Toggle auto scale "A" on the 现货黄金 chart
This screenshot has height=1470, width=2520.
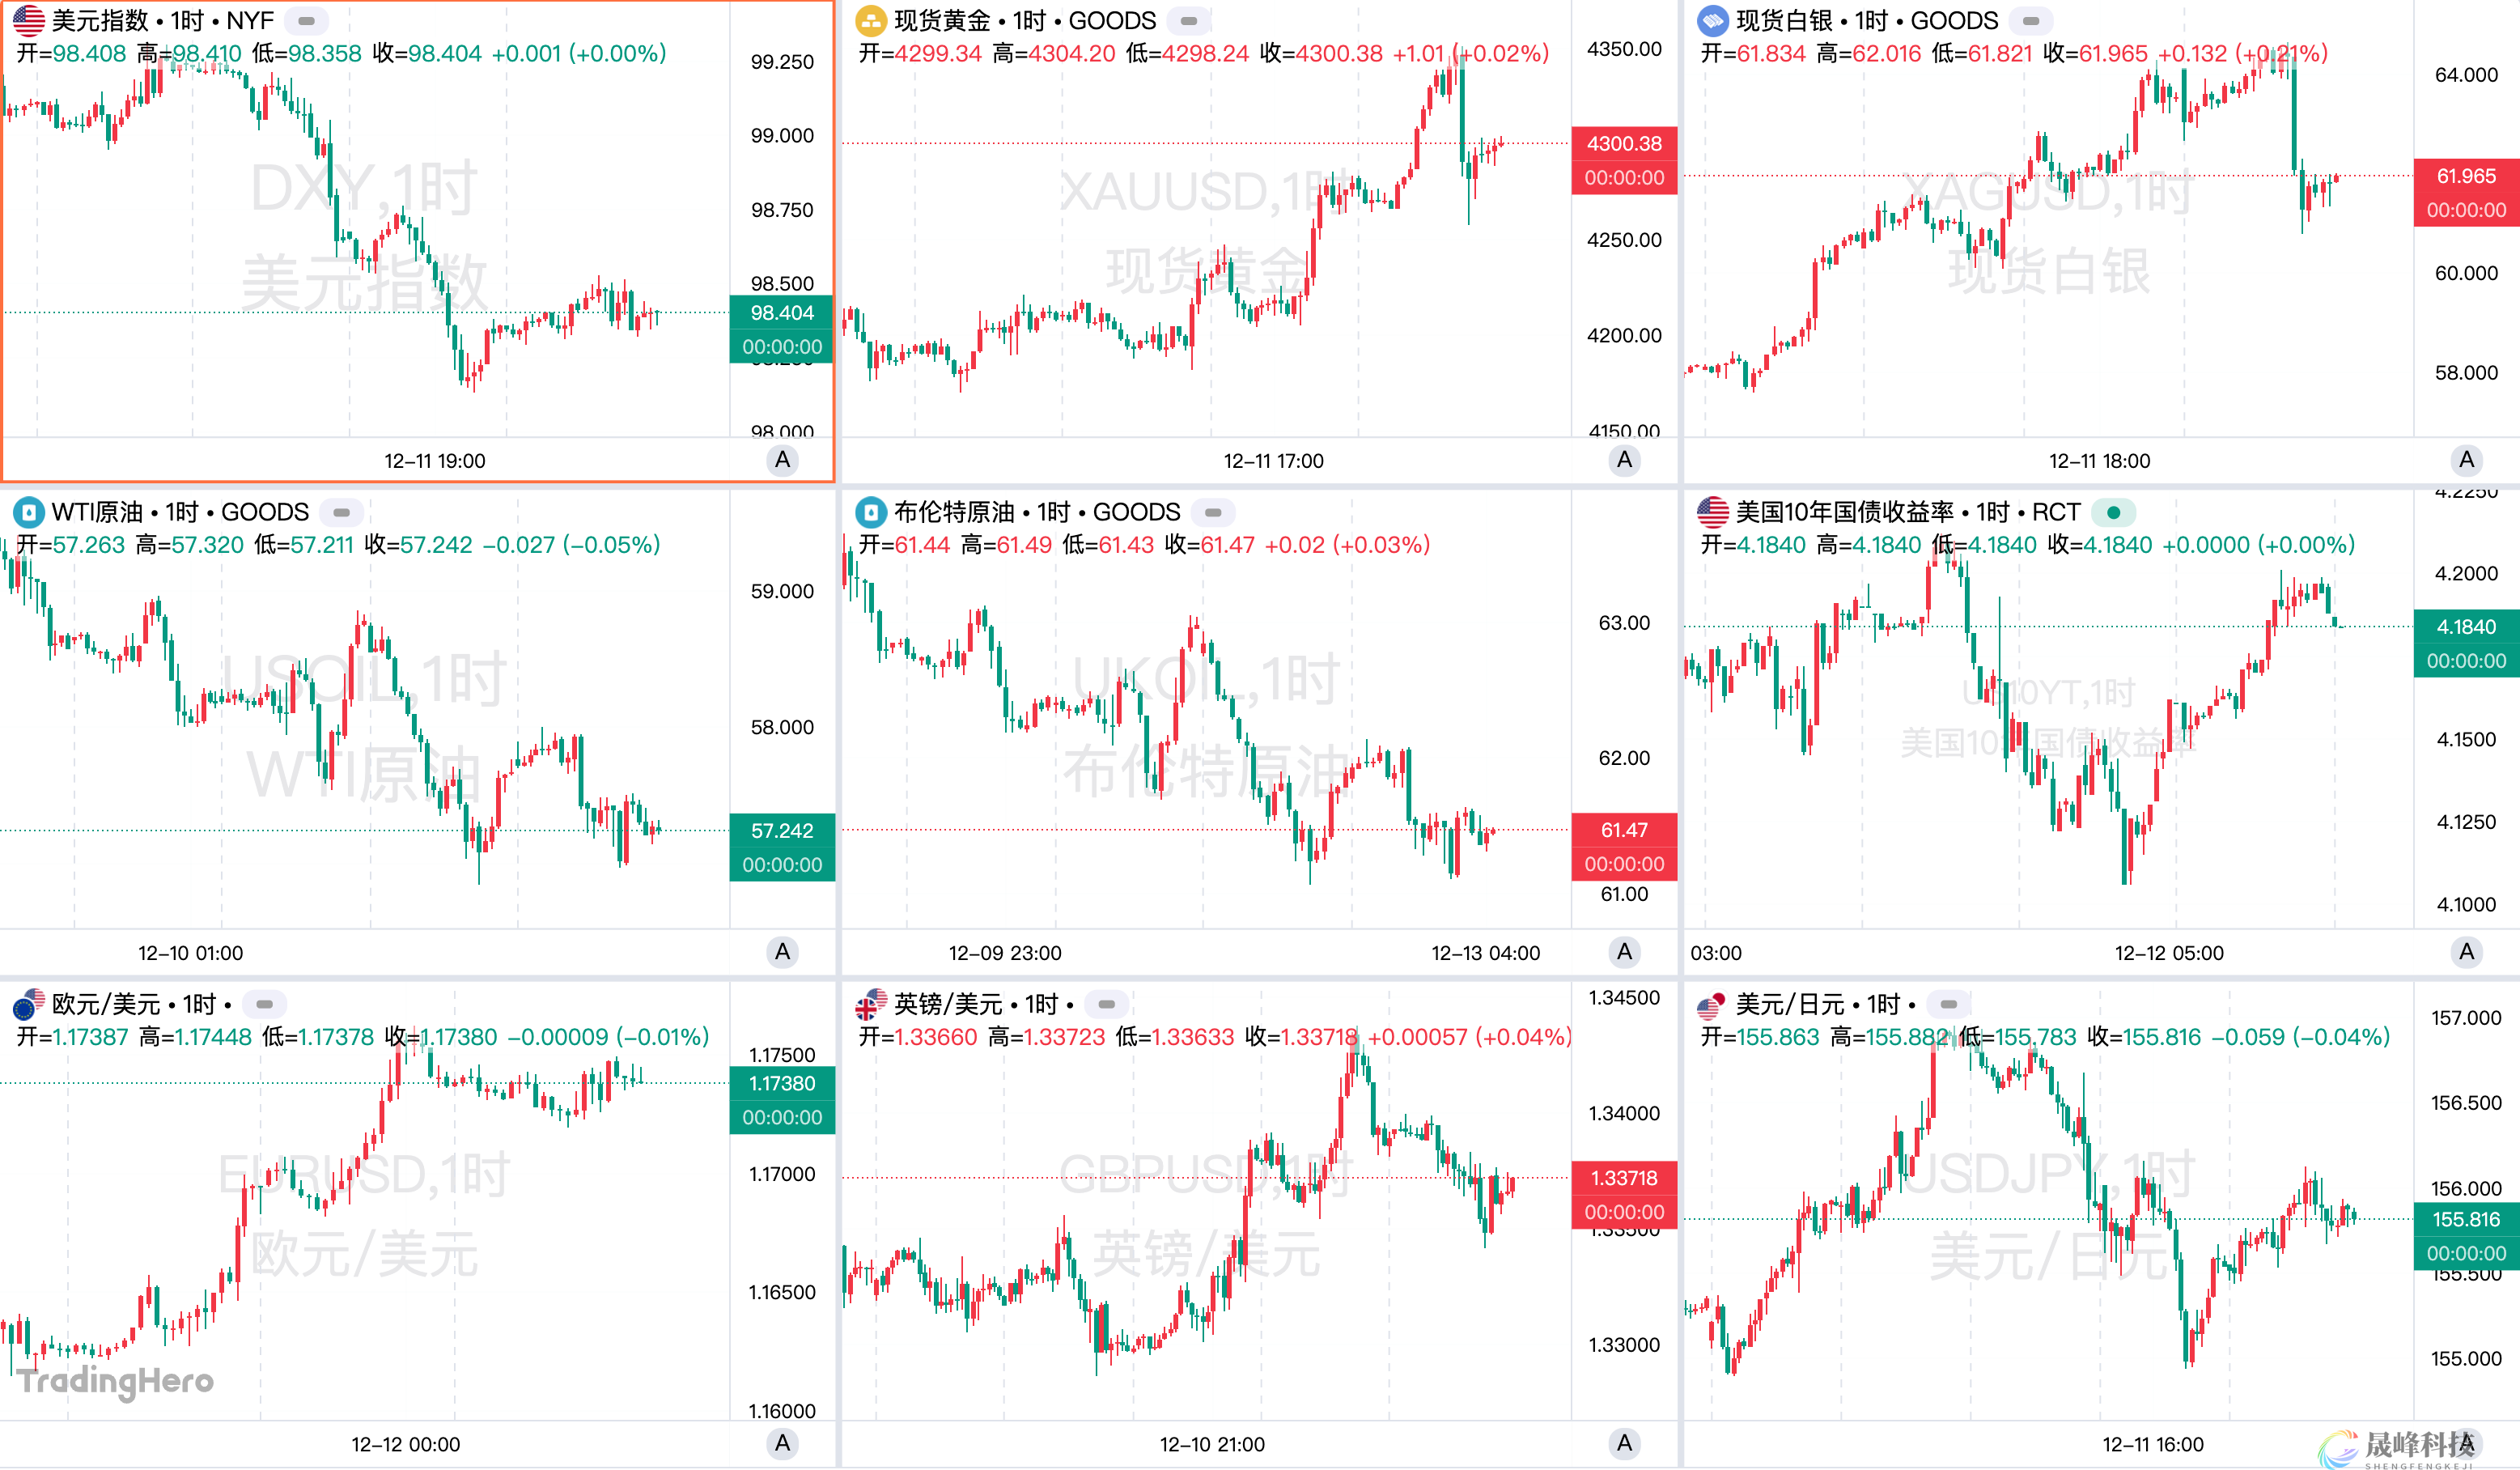[x=1624, y=460]
